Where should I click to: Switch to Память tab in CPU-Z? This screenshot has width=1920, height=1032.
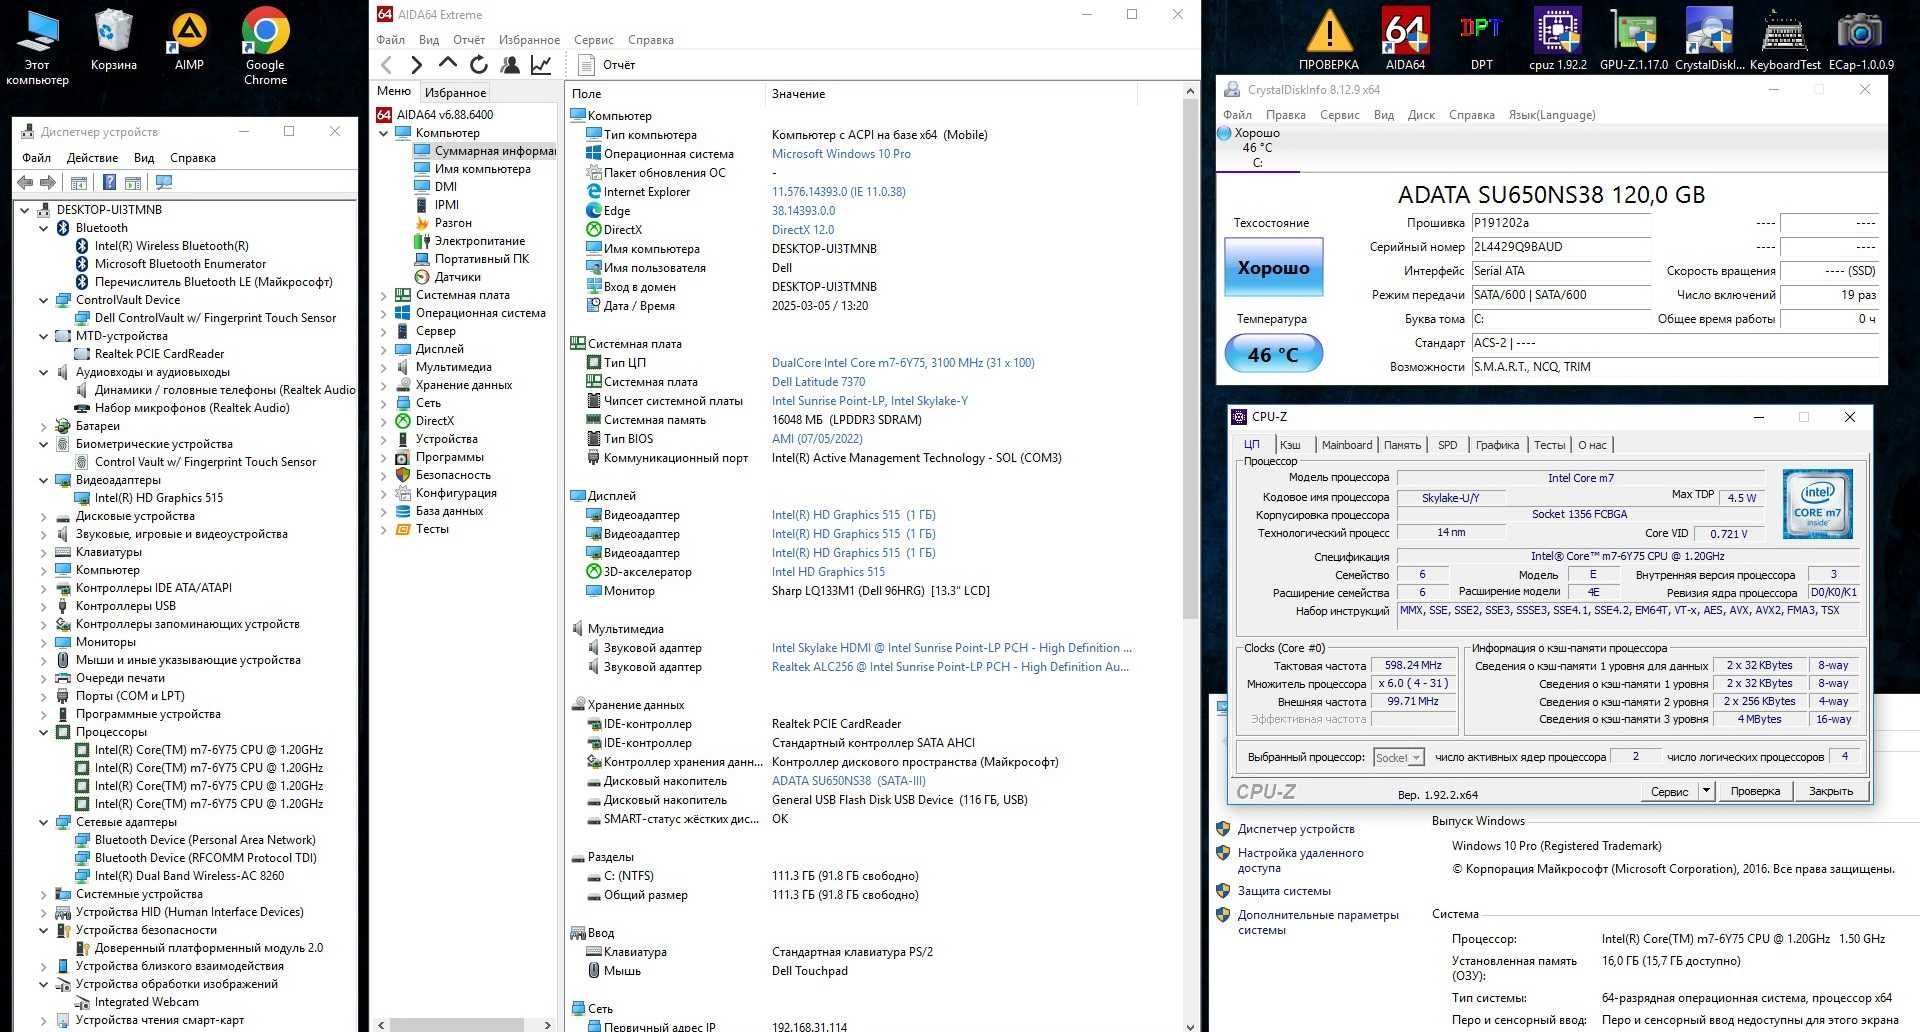point(1402,445)
